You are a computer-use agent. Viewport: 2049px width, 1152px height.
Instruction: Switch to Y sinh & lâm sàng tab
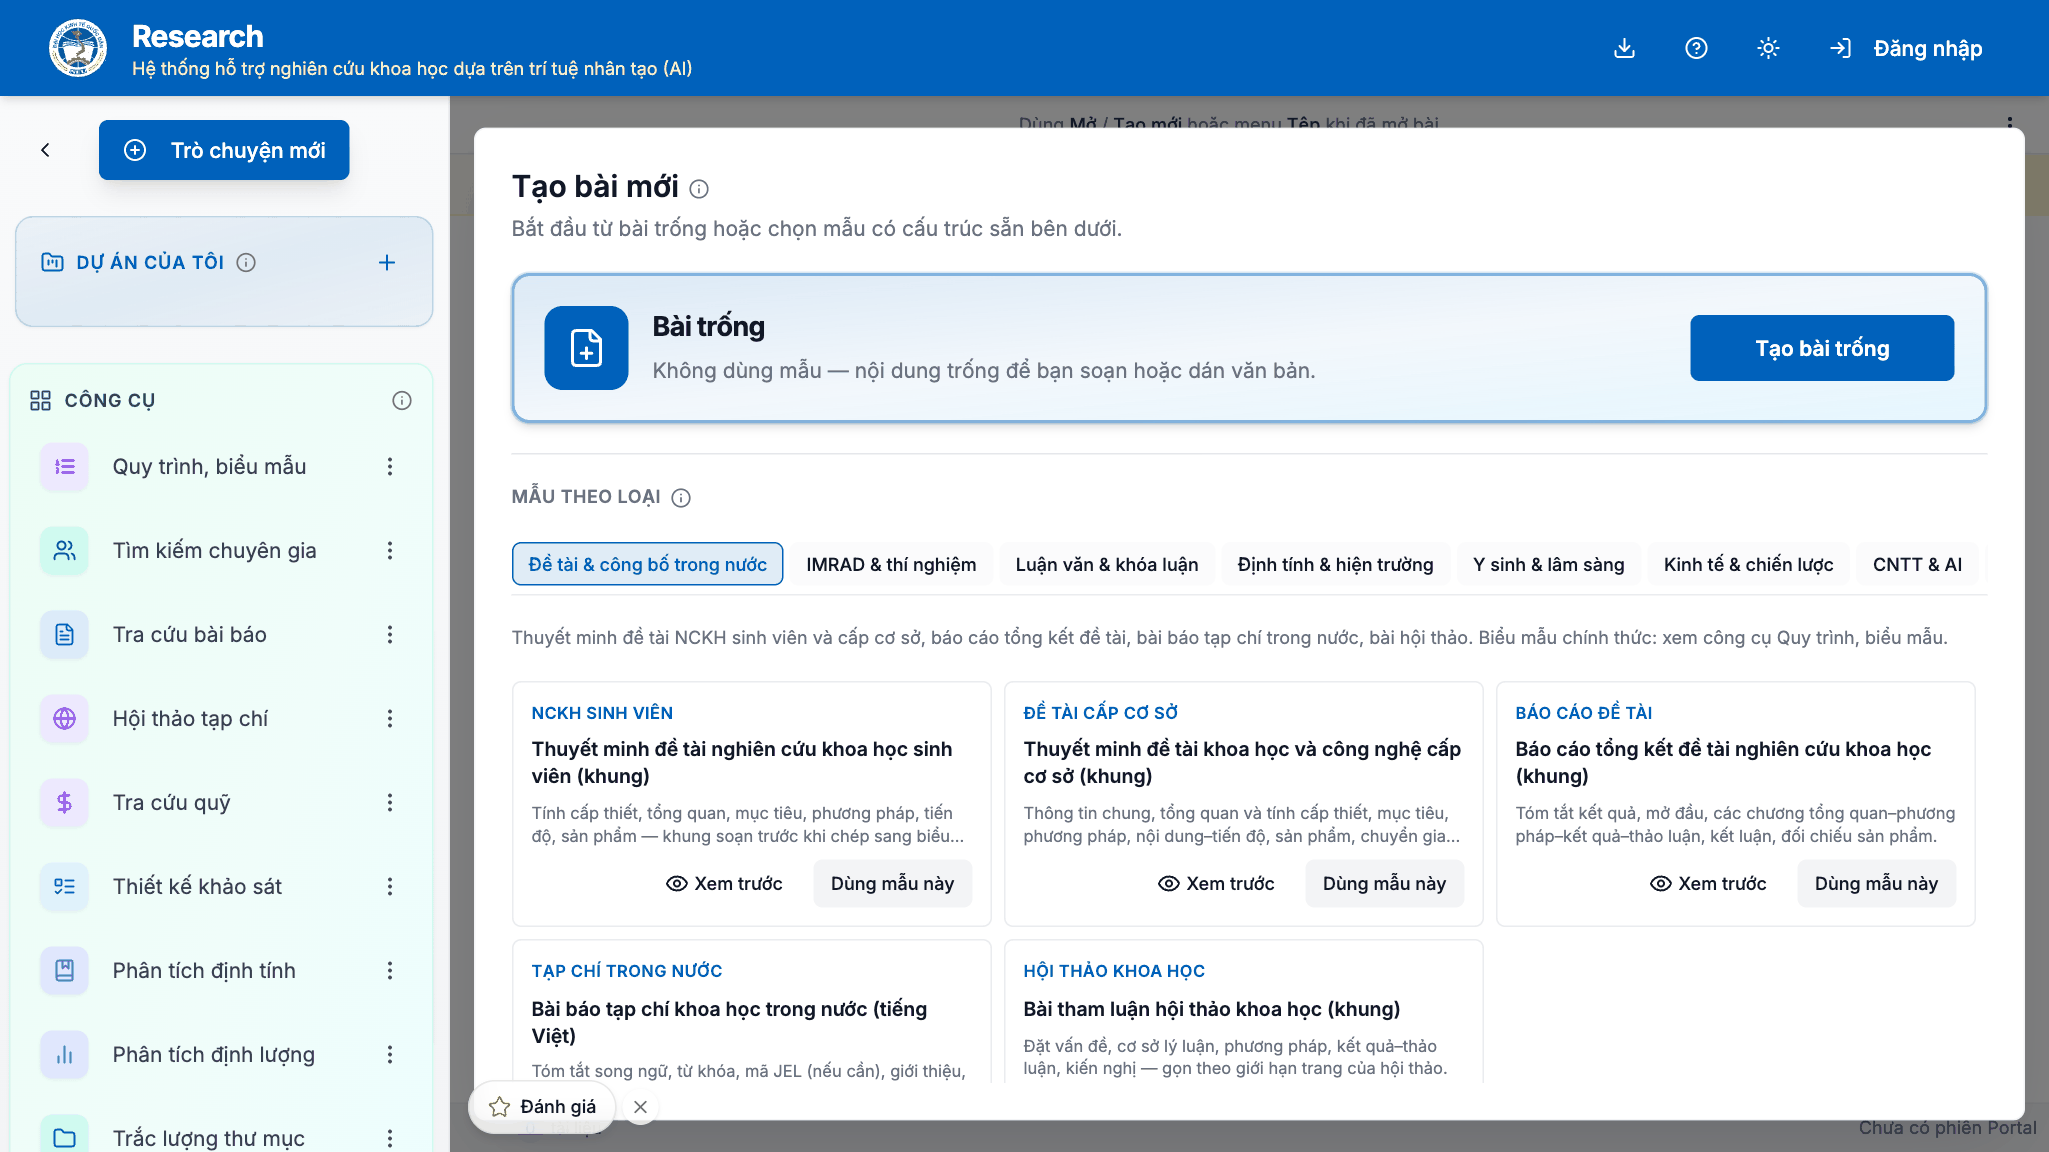click(x=1548, y=564)
